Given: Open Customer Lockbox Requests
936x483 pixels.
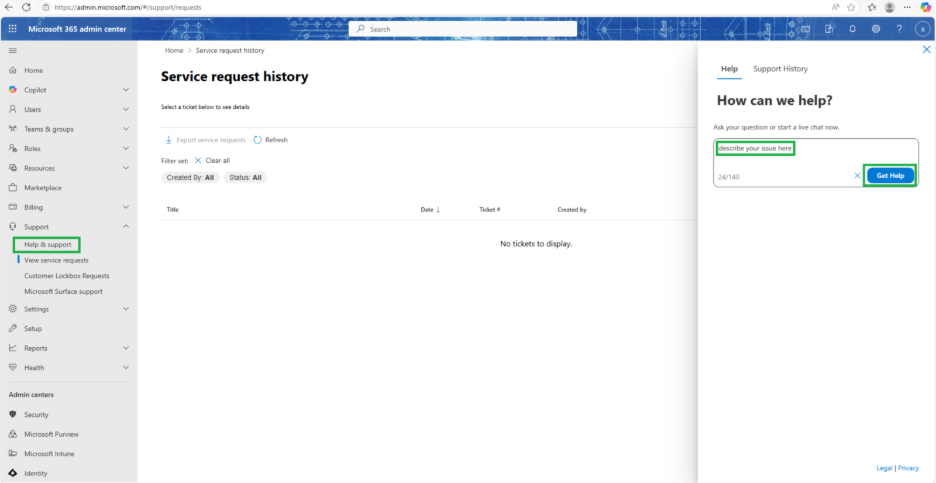Looking at the screenshot, I should click(67, 276).
